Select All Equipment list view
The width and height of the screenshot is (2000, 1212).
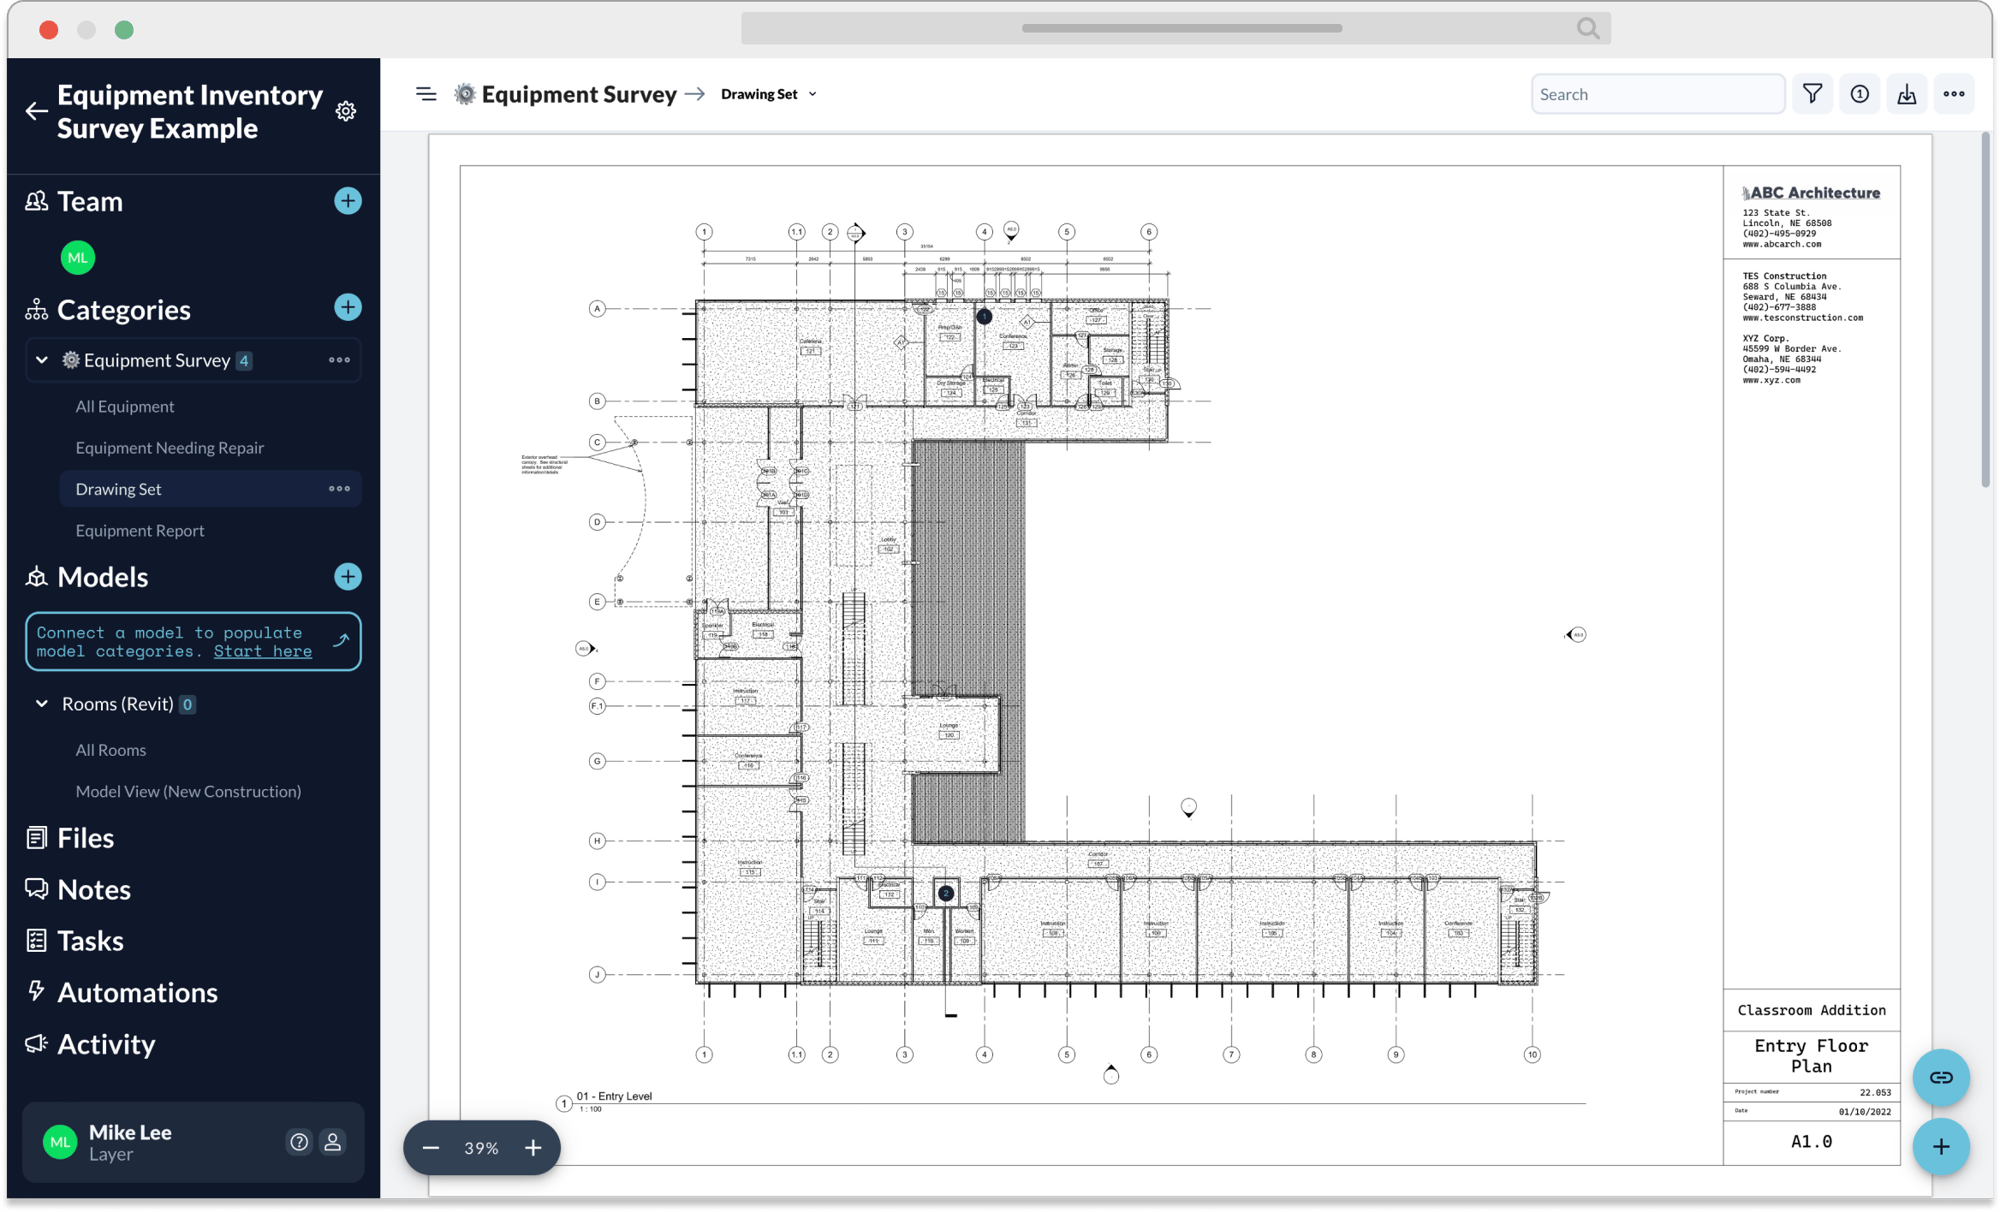[x=124, y=406]
